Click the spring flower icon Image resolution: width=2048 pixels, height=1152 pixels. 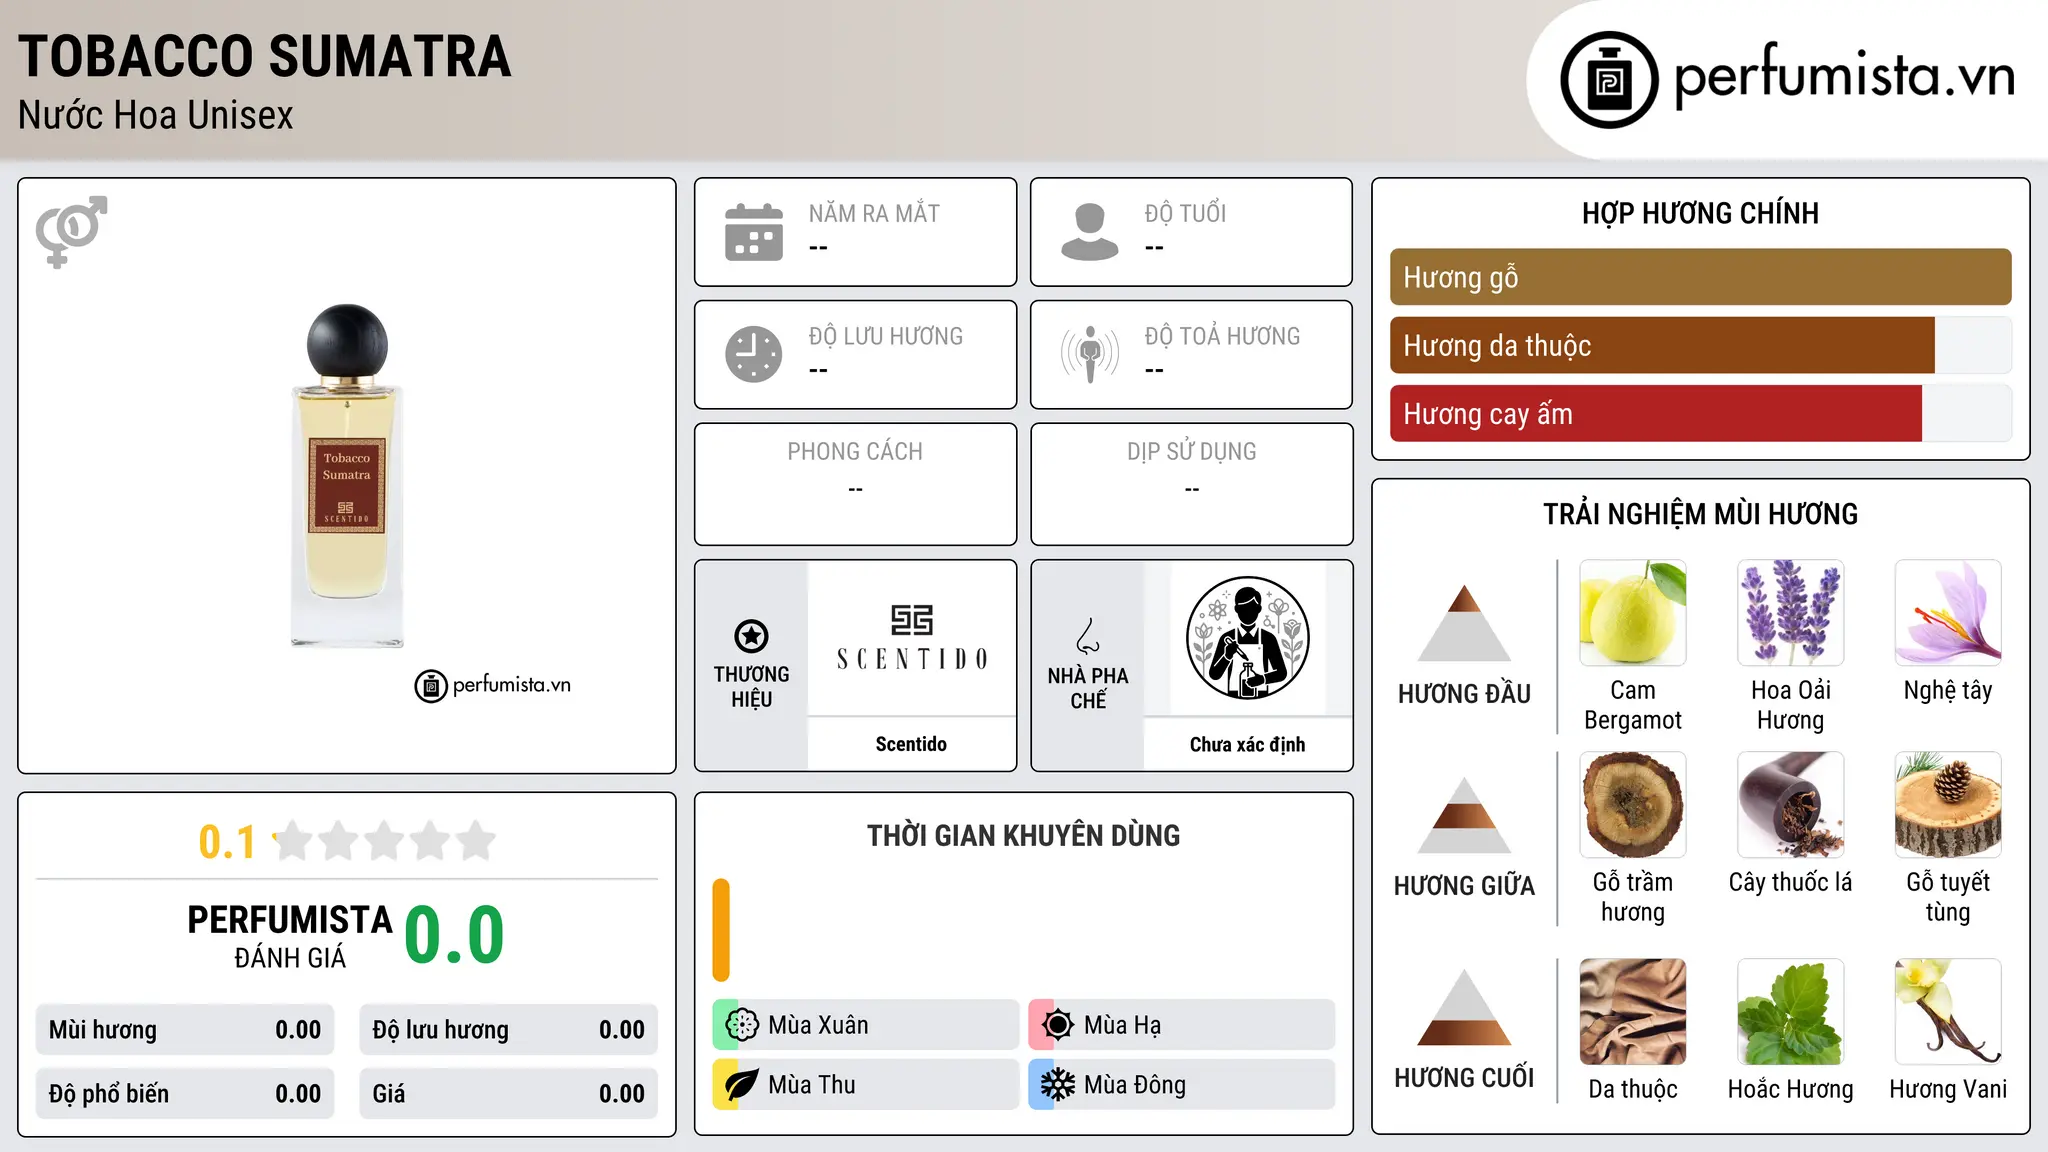742,1025
